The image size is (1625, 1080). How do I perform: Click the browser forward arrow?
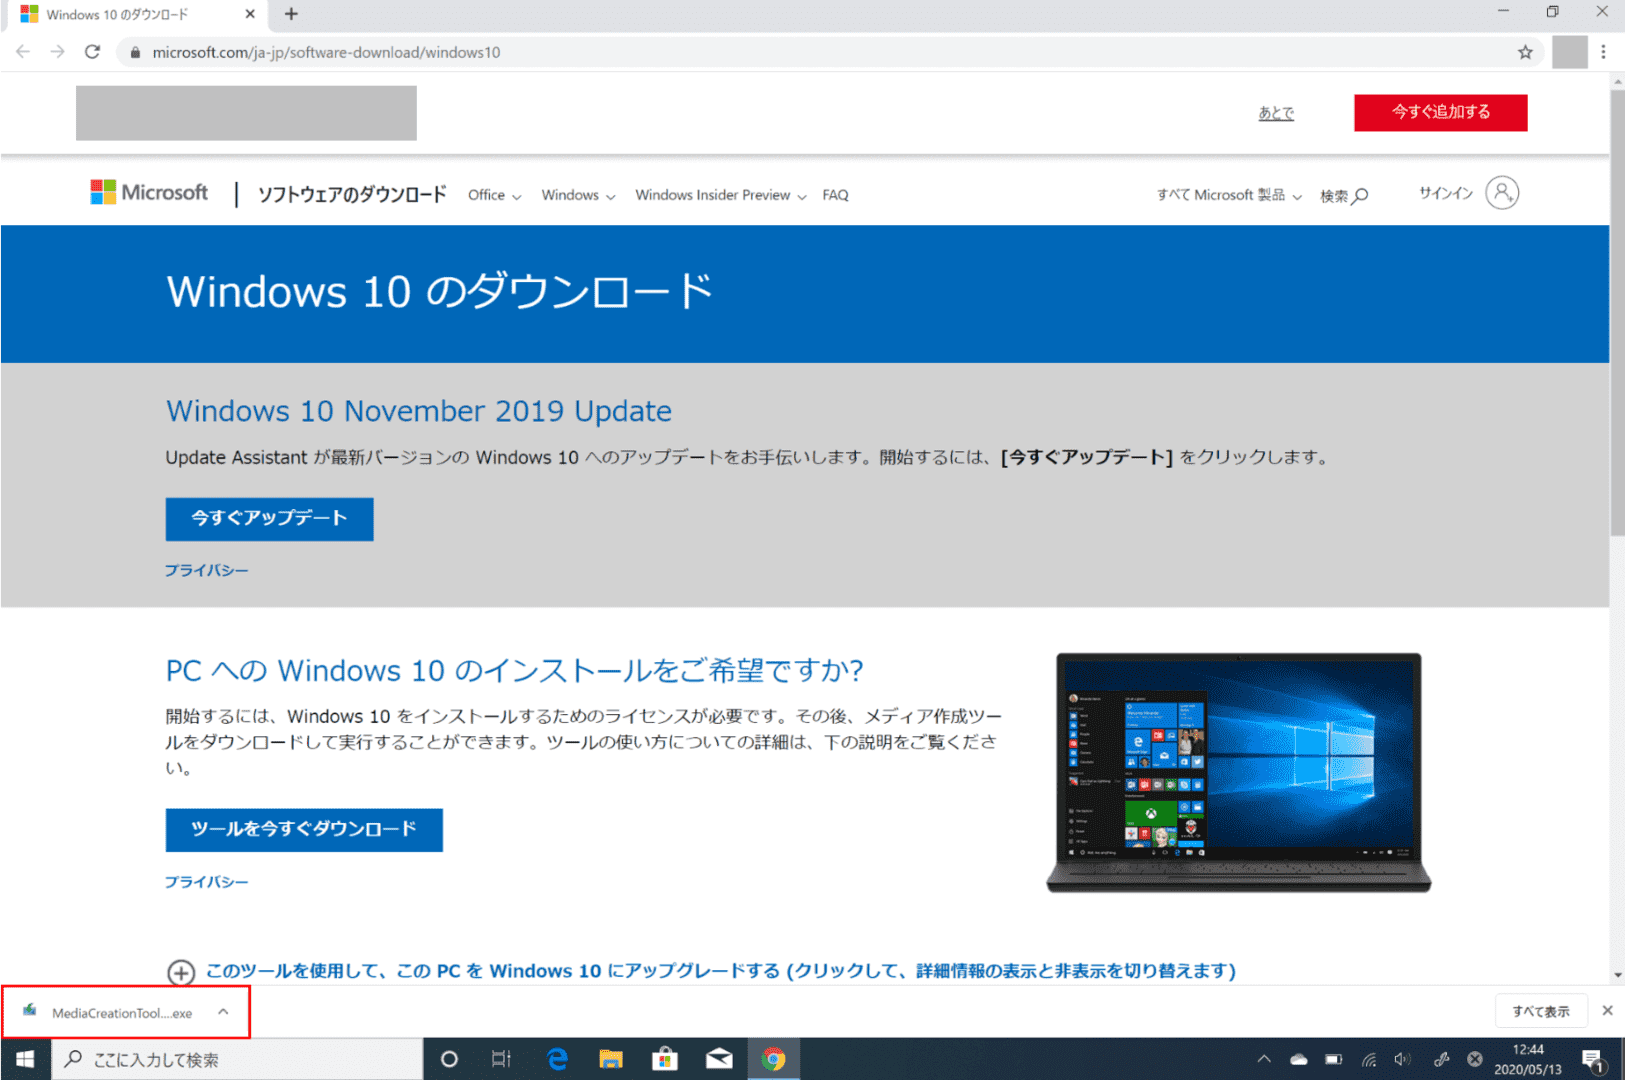(58, 52)
